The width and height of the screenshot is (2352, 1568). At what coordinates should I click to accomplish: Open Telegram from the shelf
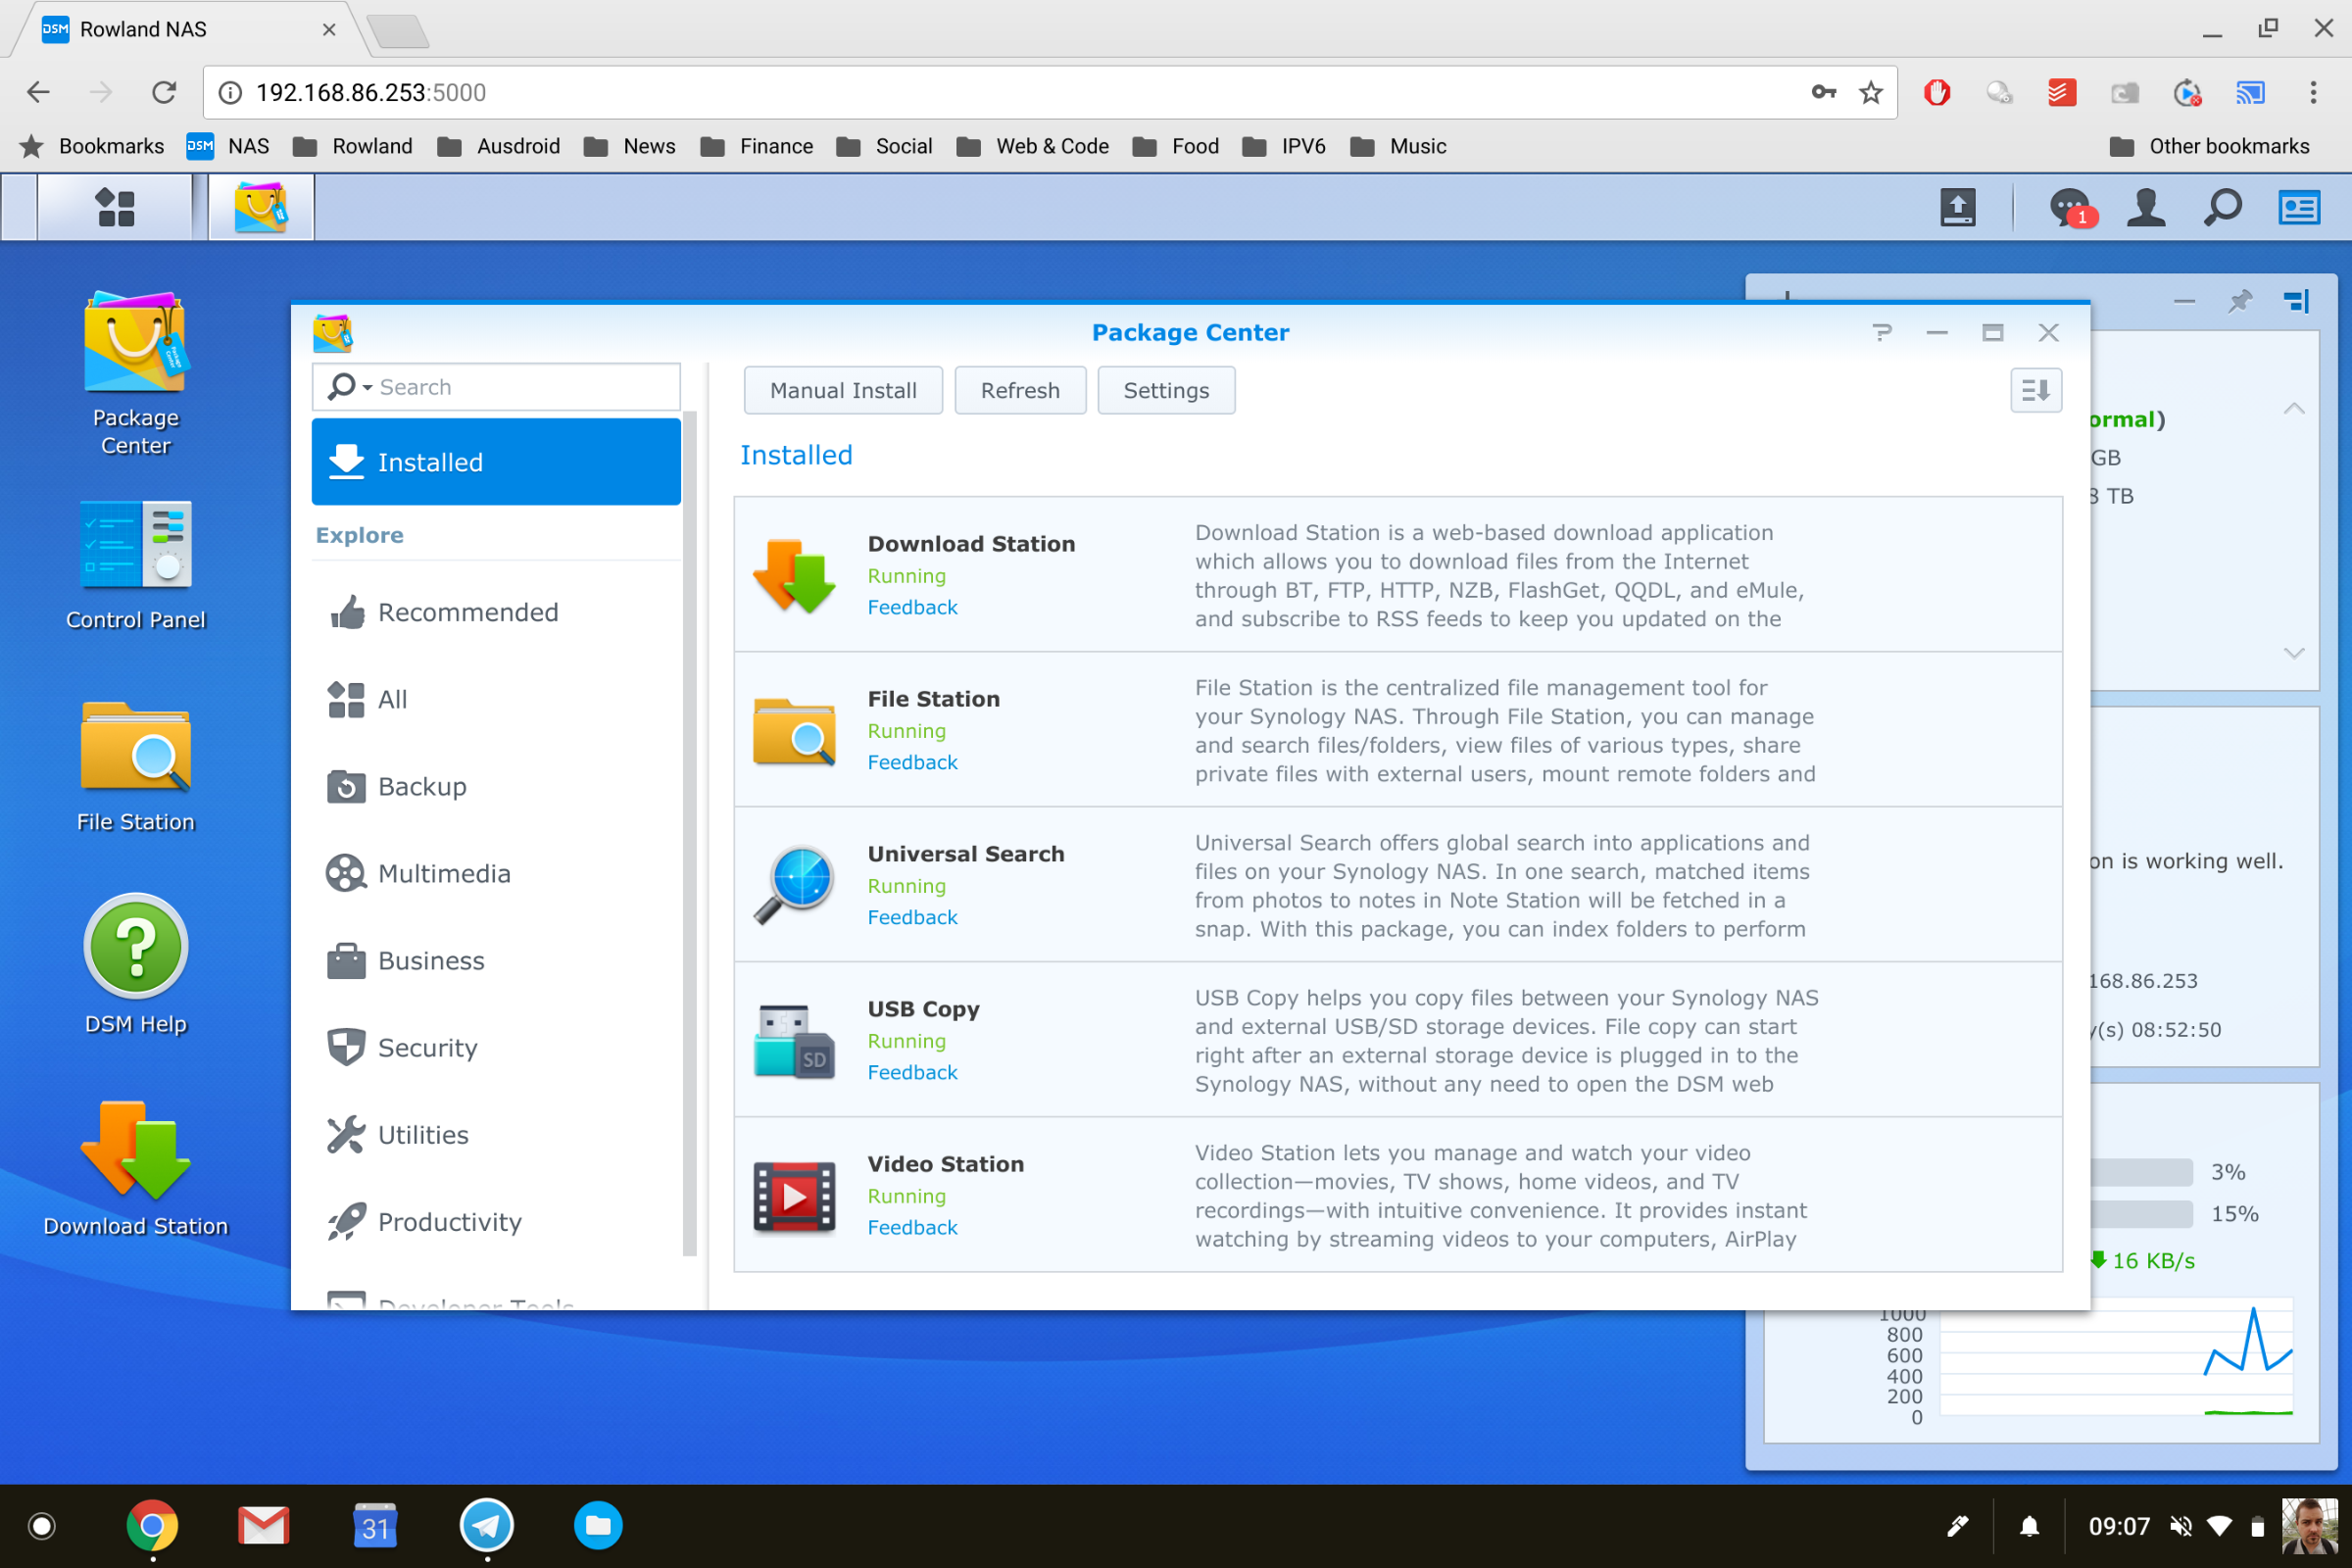click(x=486, y=1525)
